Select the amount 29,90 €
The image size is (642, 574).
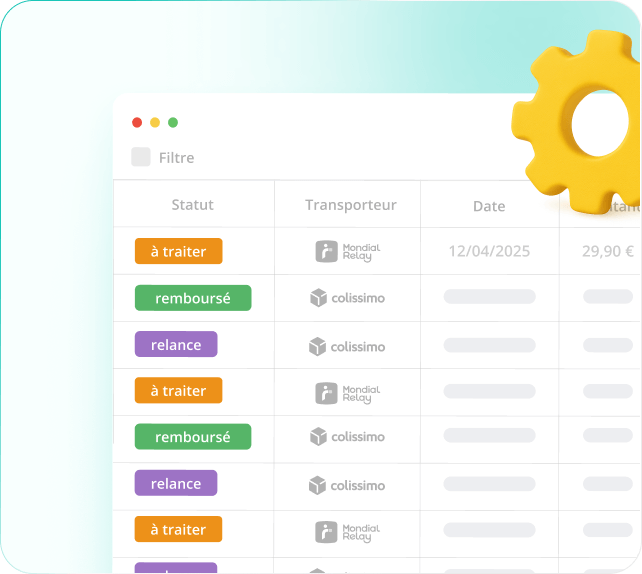point(608,251)
